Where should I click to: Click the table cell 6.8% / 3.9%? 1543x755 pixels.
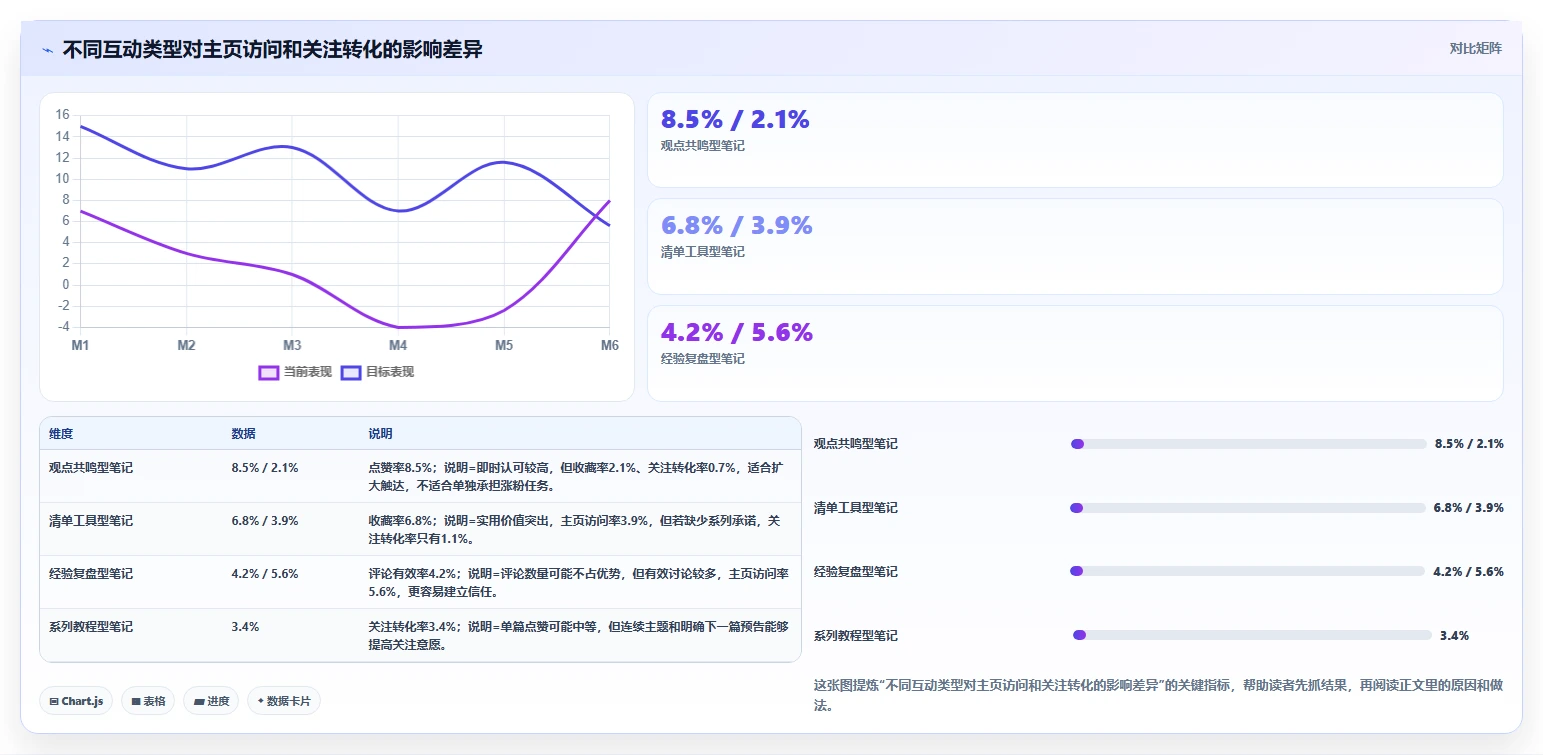(264, 520)
